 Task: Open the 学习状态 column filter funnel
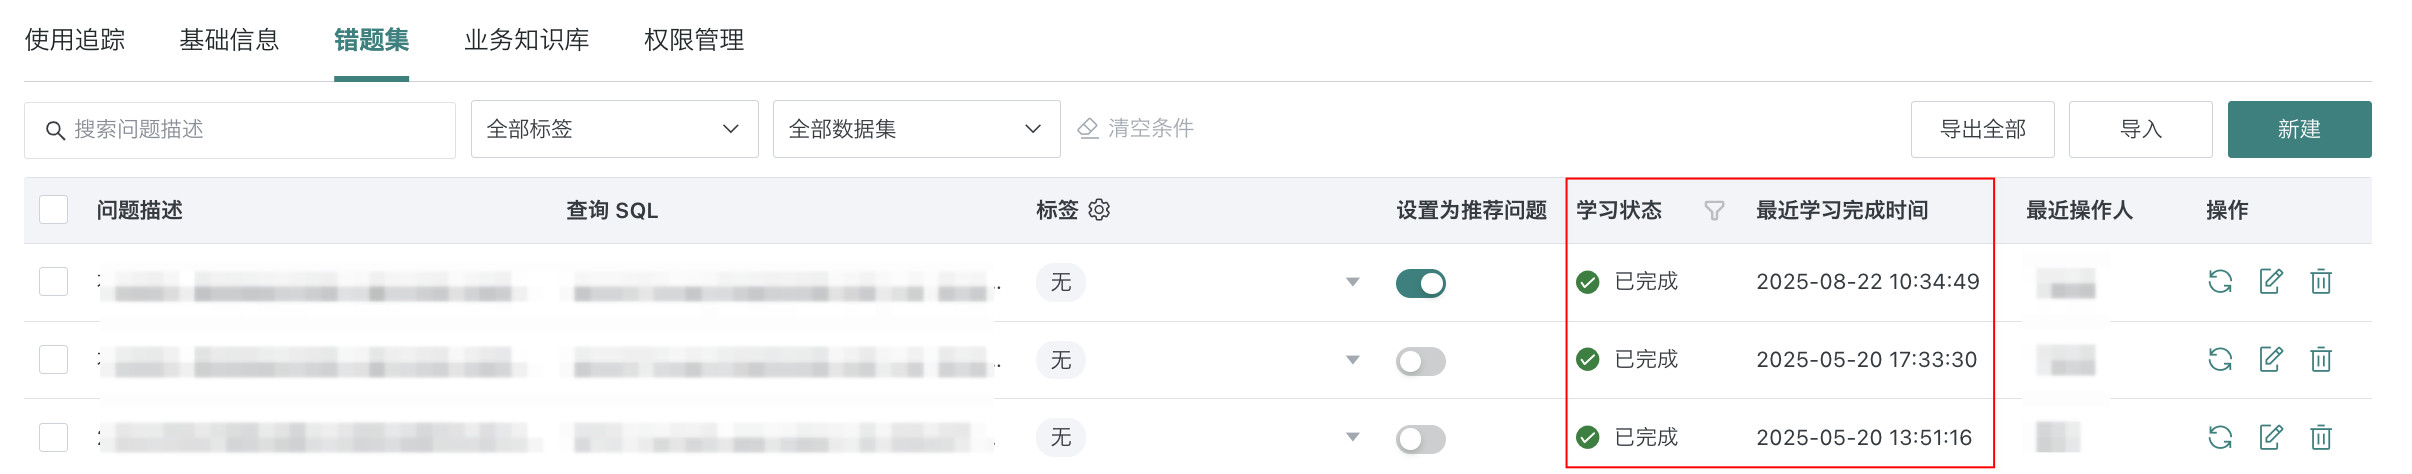point(1714,211)
